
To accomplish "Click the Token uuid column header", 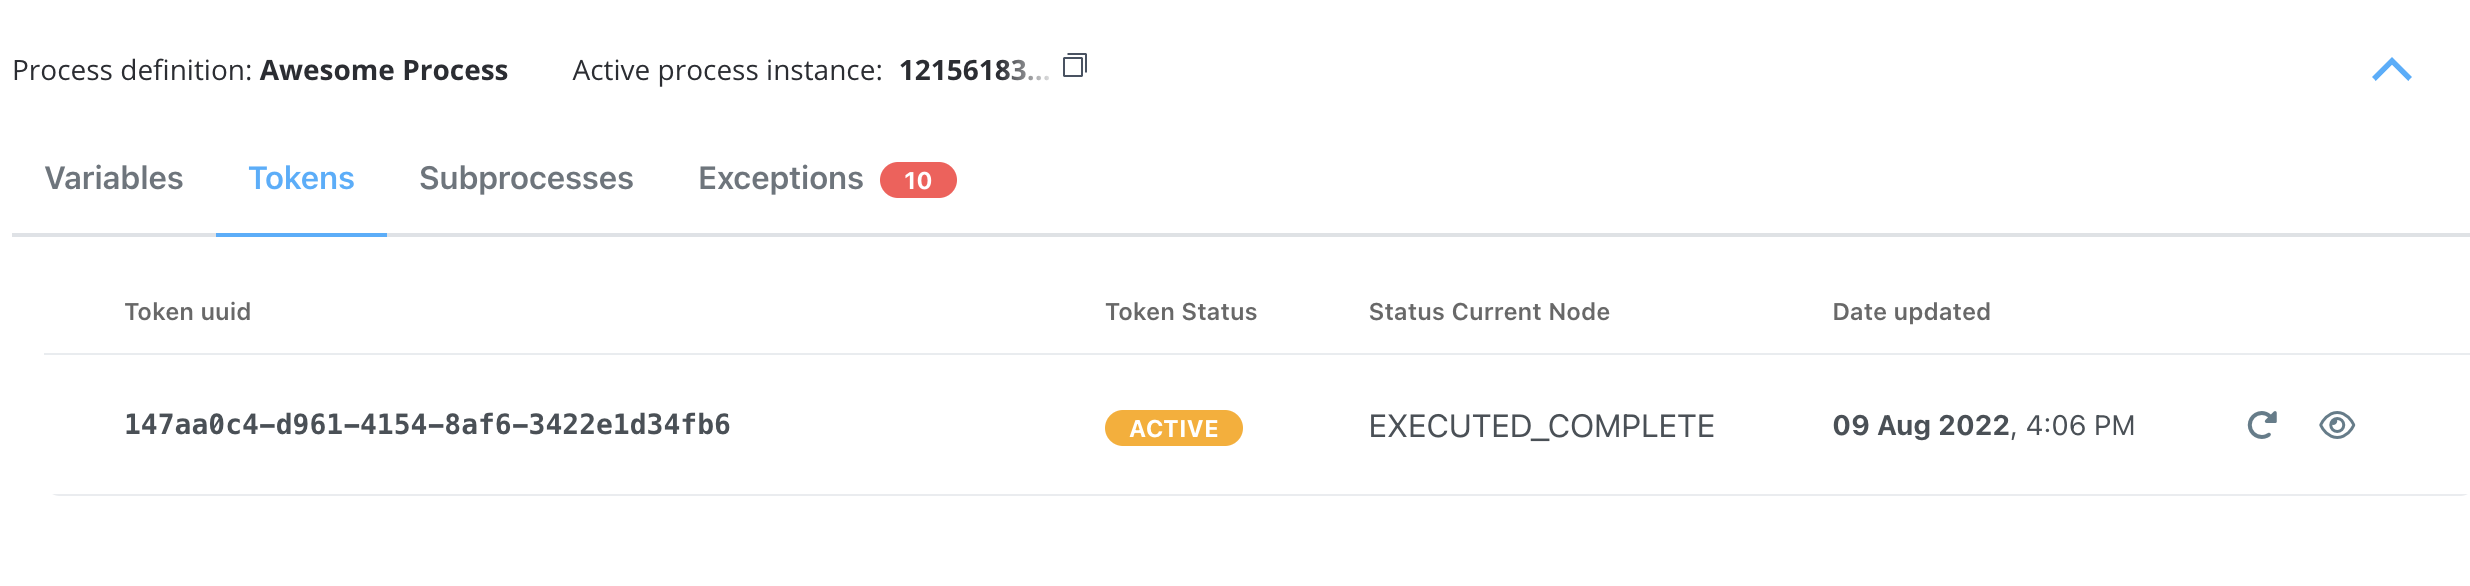I will tap(188, 312).
